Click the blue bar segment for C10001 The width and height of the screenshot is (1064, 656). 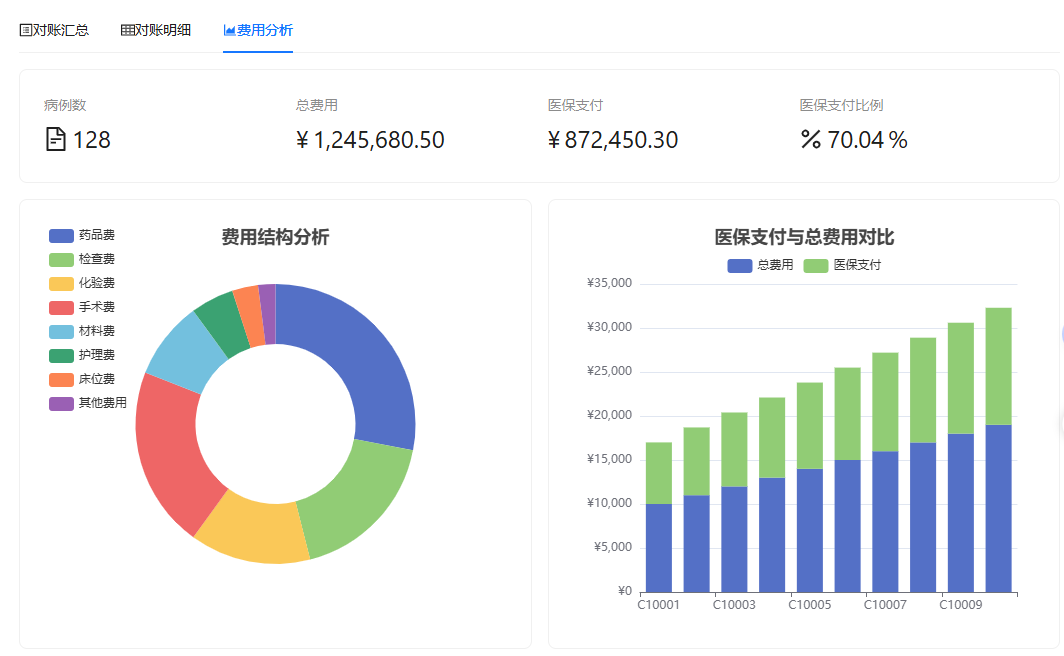point(659,548)
